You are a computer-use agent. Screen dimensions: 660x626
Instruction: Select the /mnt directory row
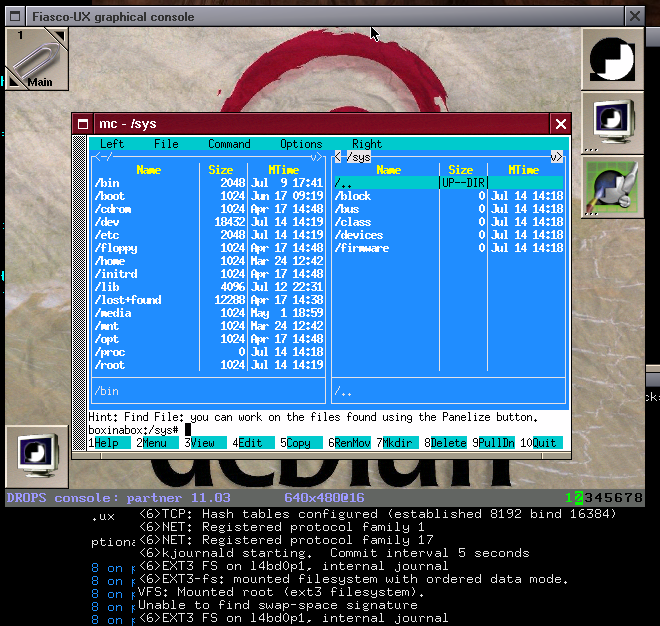(x=208, y=326)
